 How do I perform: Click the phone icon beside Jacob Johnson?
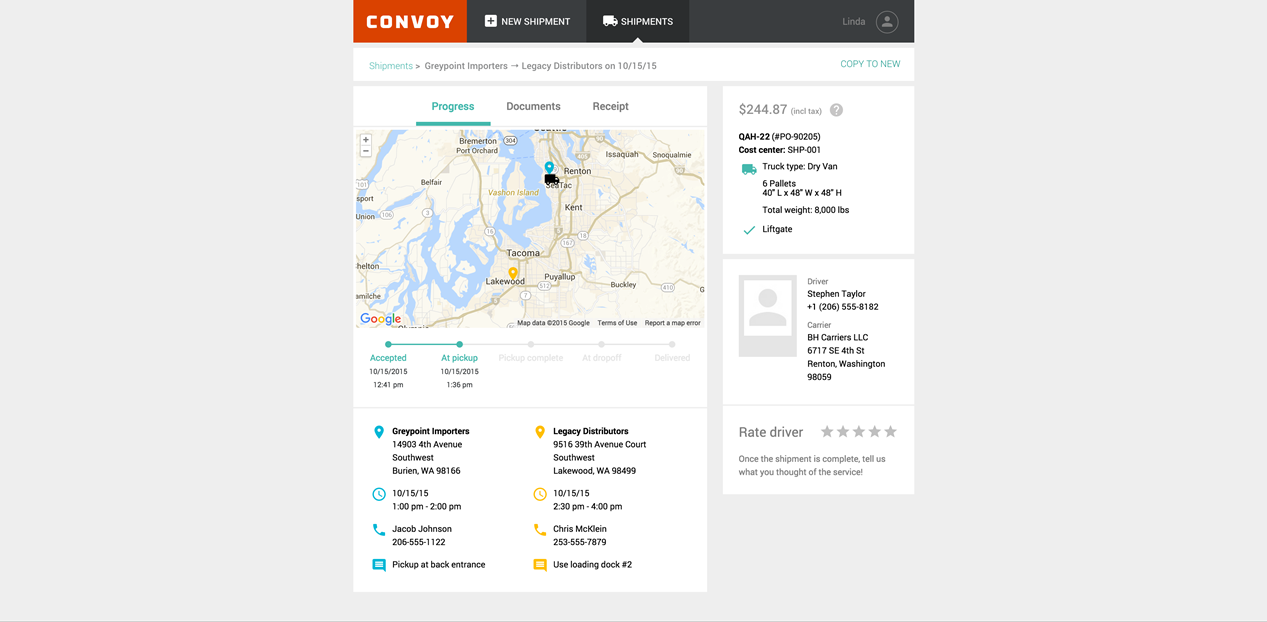click(378, 529)
